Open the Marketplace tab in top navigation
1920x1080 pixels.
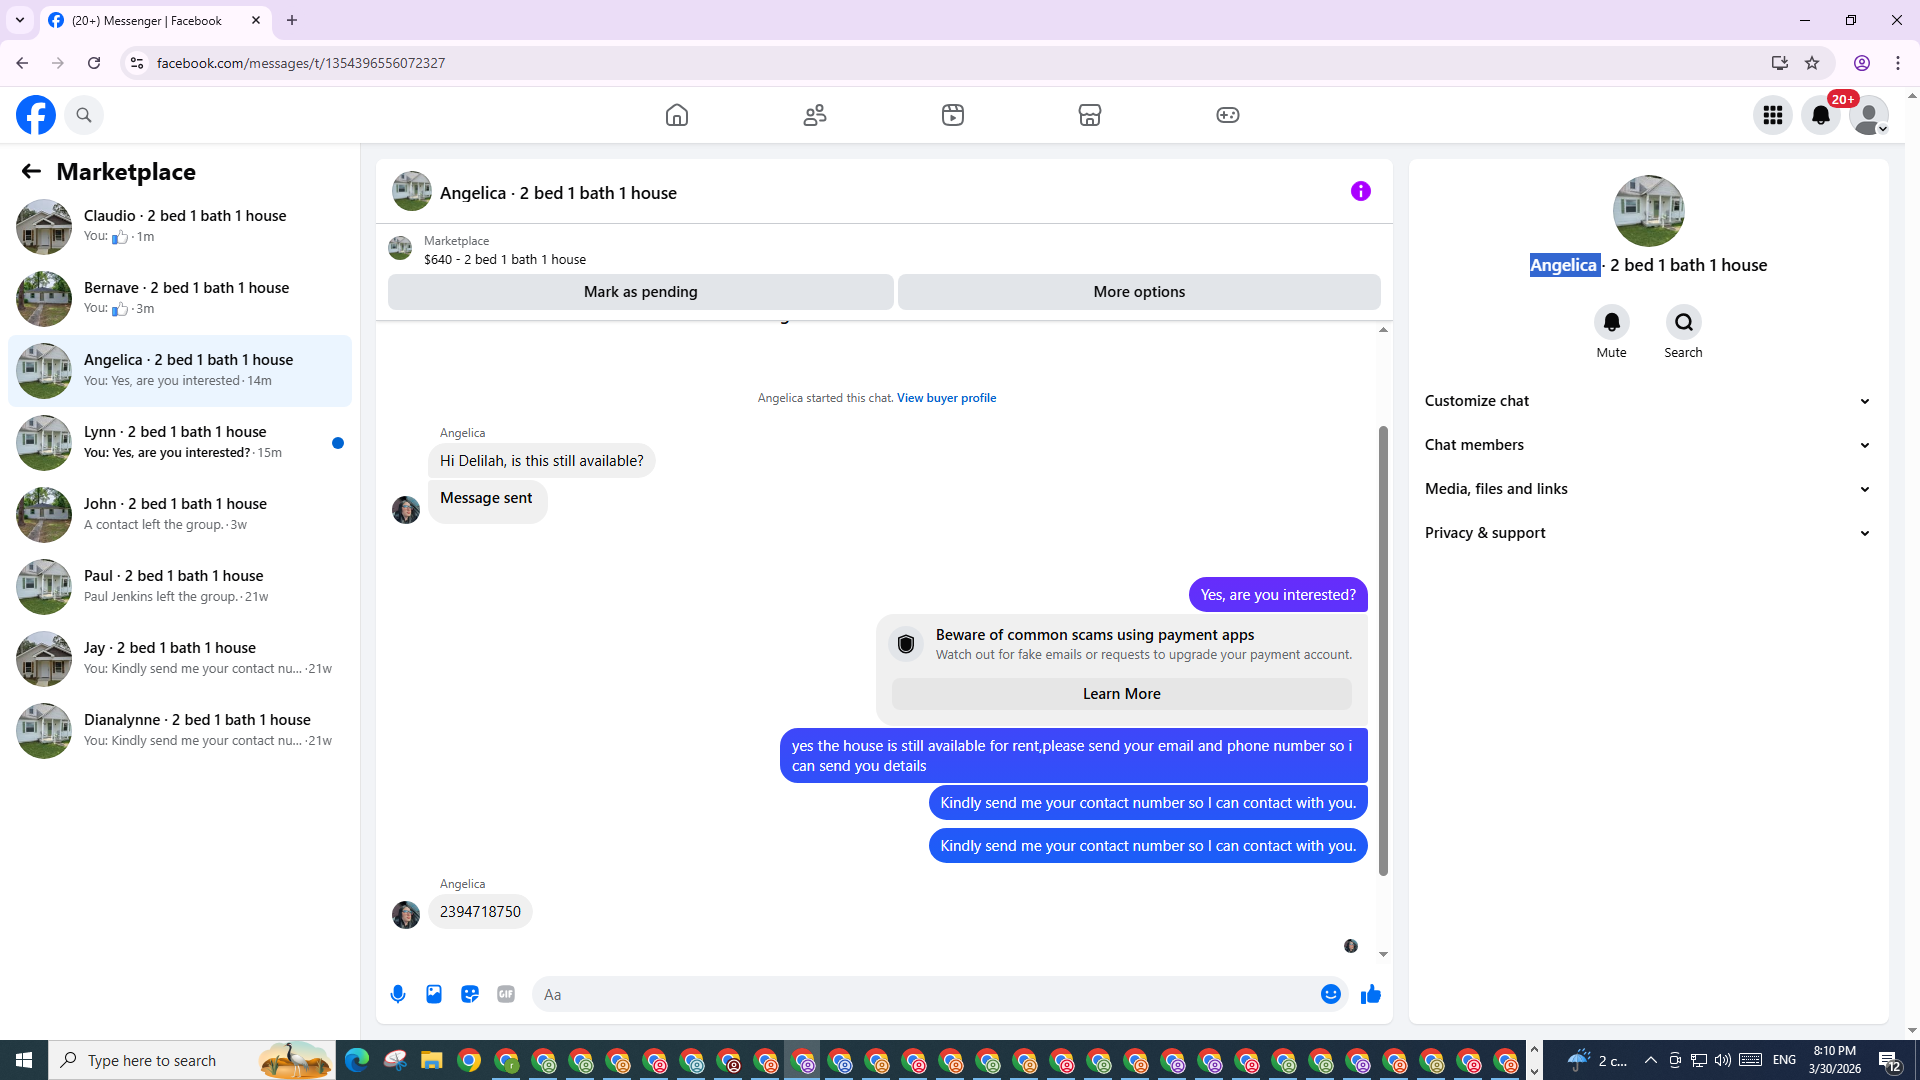tap(1089, 115)
